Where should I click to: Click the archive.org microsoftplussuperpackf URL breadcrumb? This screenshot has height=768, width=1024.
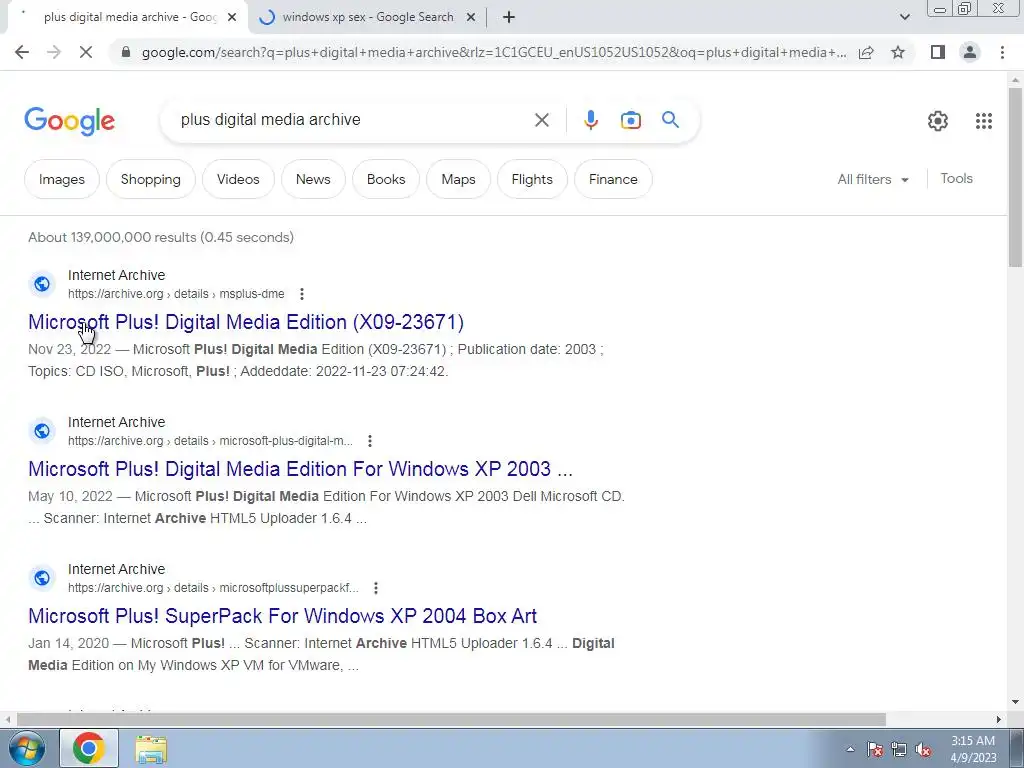click(x=213, y=588)
